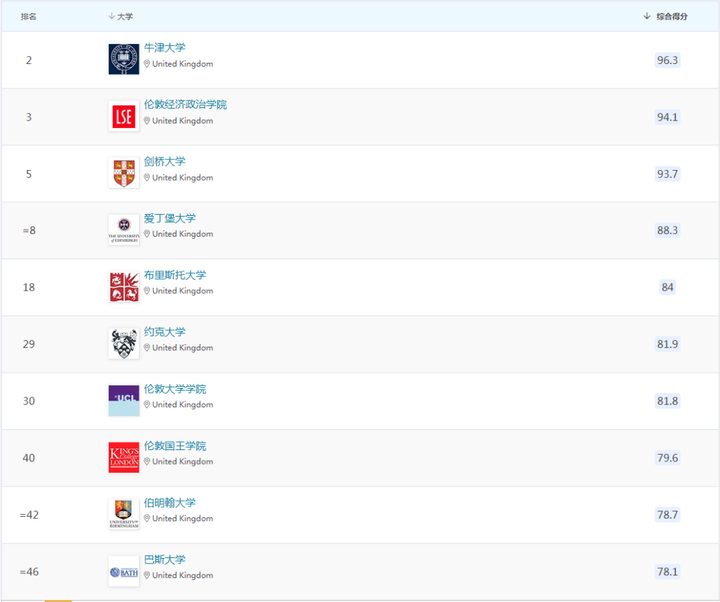Click rank =46 for 巴斯大学
Screen dimensions: 720x602
pos(29,572)
